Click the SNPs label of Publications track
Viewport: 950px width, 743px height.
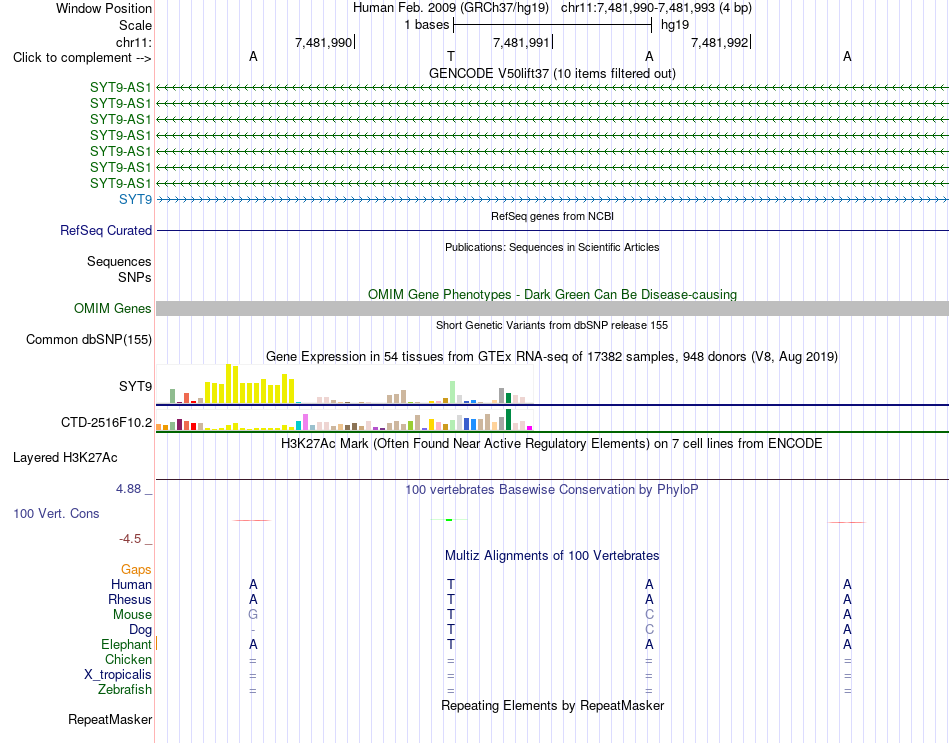[x=135, y=277]
